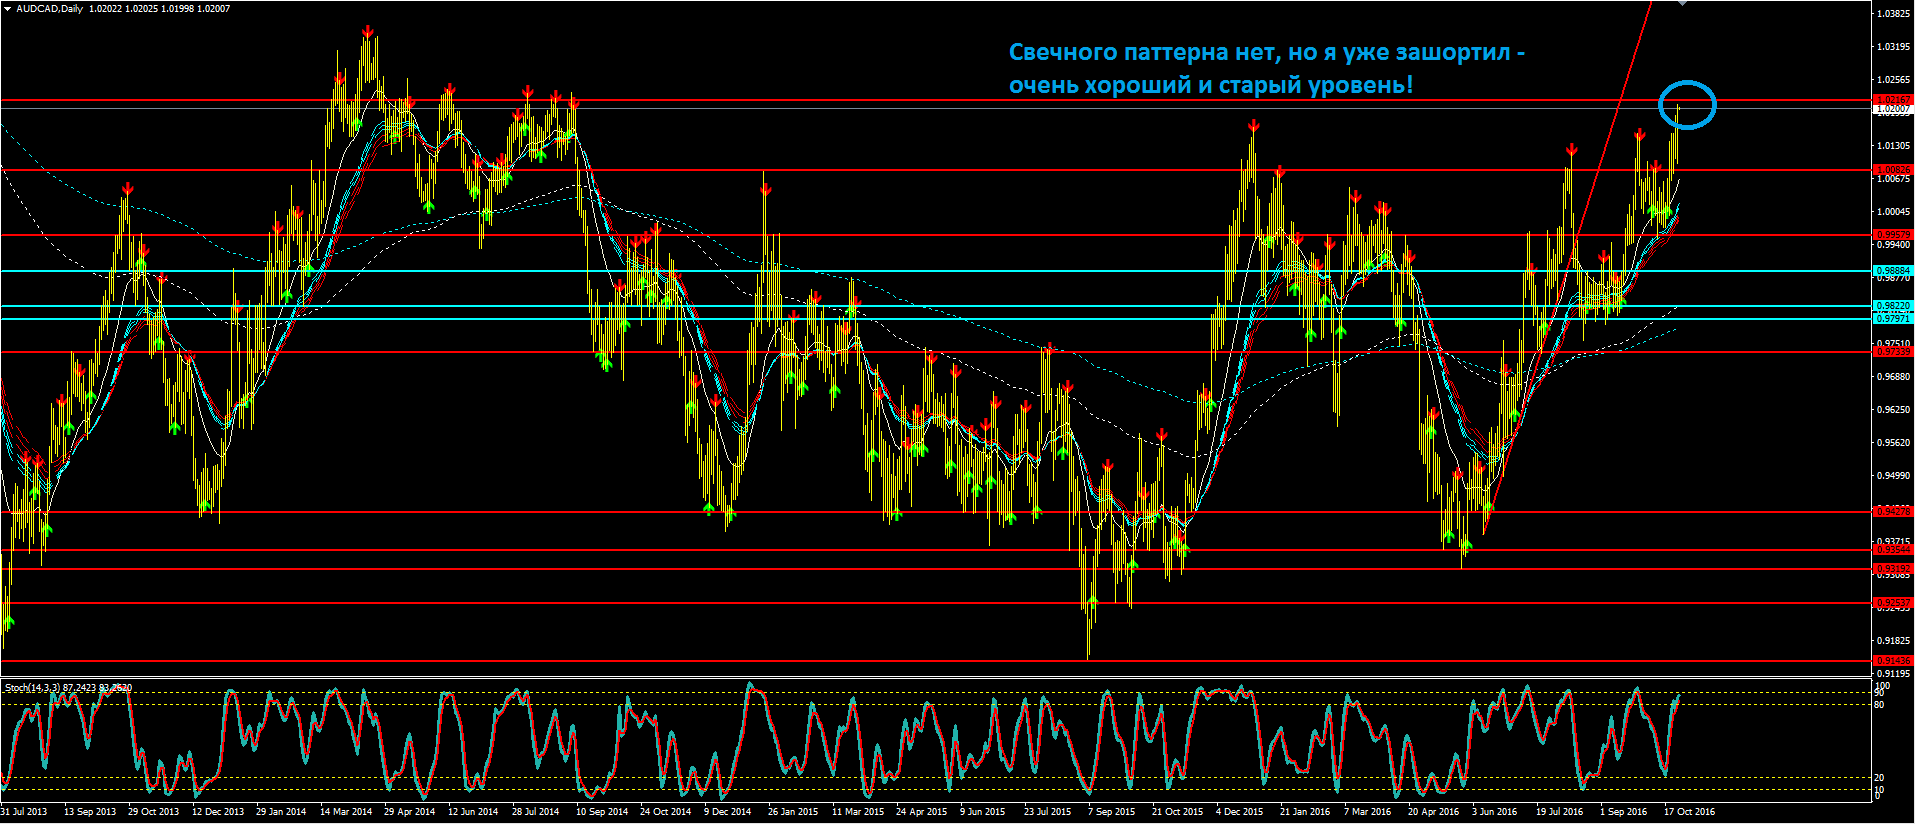Image resolution: width=1915 pixels, height=825 pixels.
Task: Click the white current price label 1.02007
Action: (x=1893, y=108)
